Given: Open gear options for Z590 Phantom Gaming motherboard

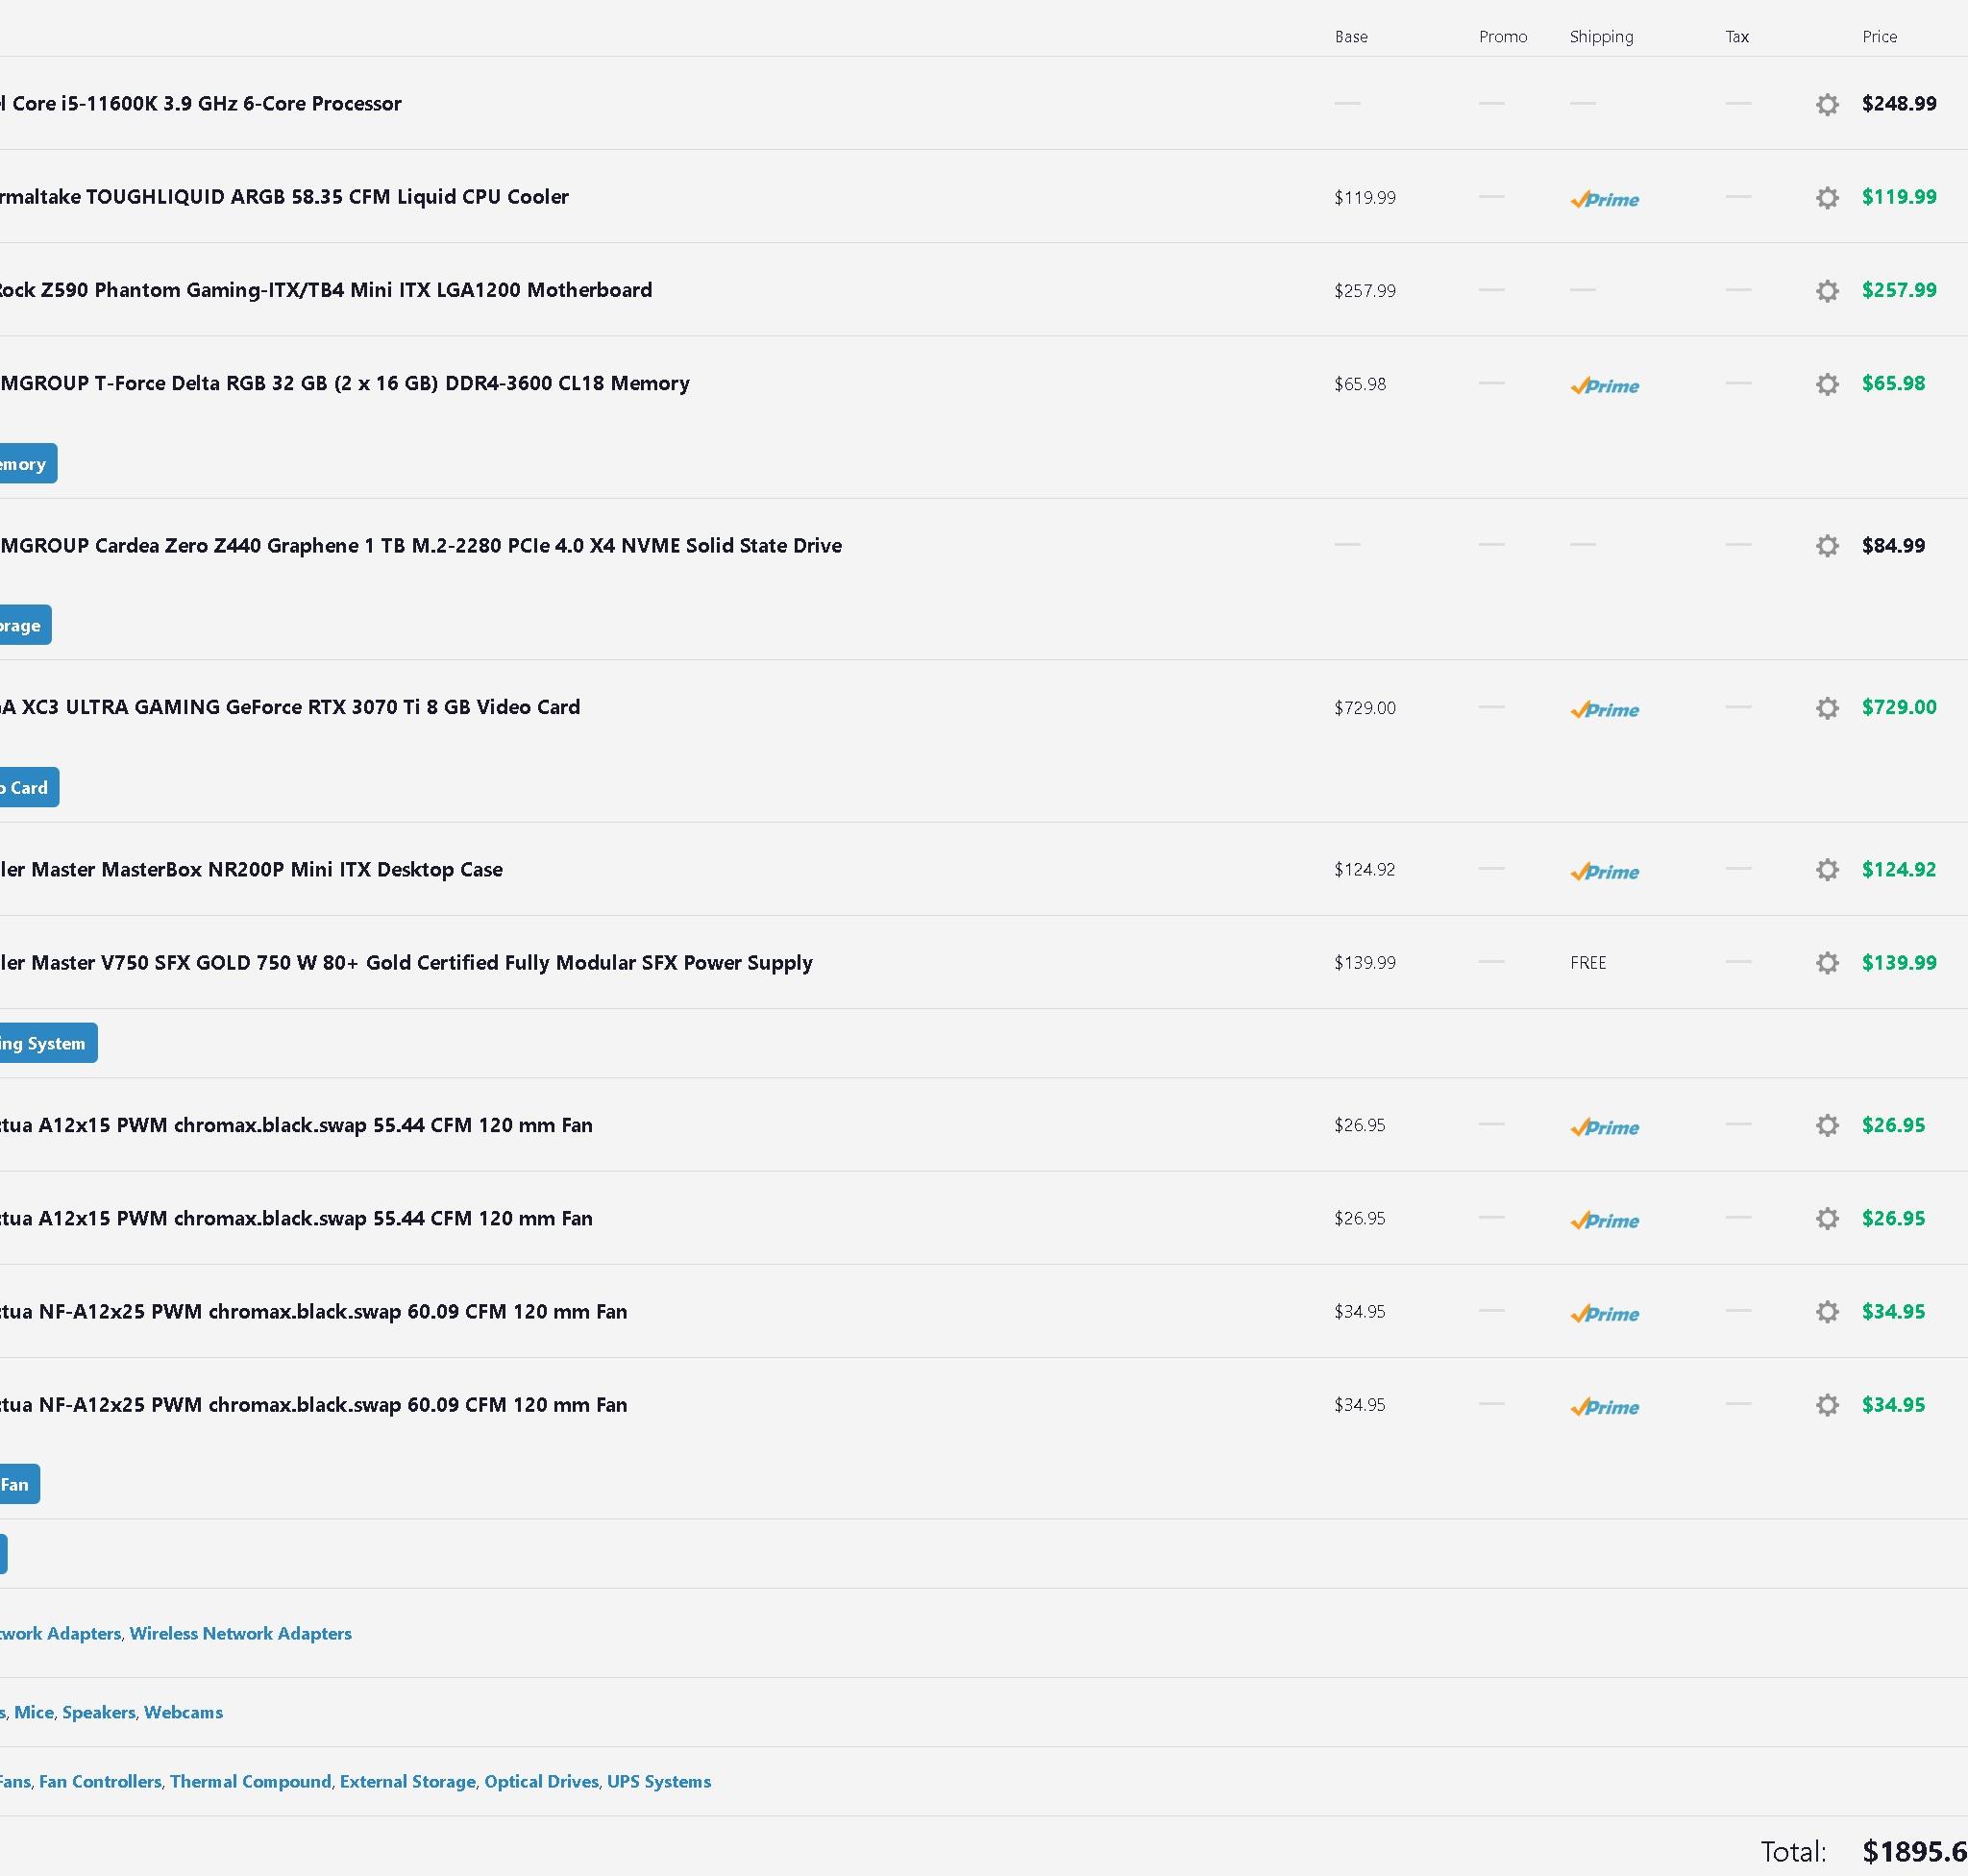Looking at the screenshot, I should click(x=1827, y=291).
